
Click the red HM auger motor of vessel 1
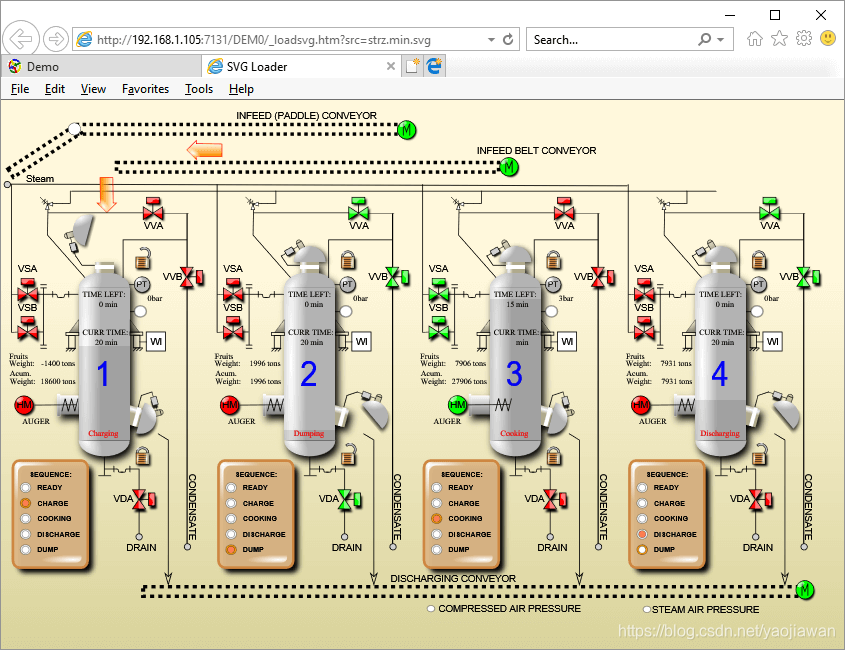click(24, 405)
